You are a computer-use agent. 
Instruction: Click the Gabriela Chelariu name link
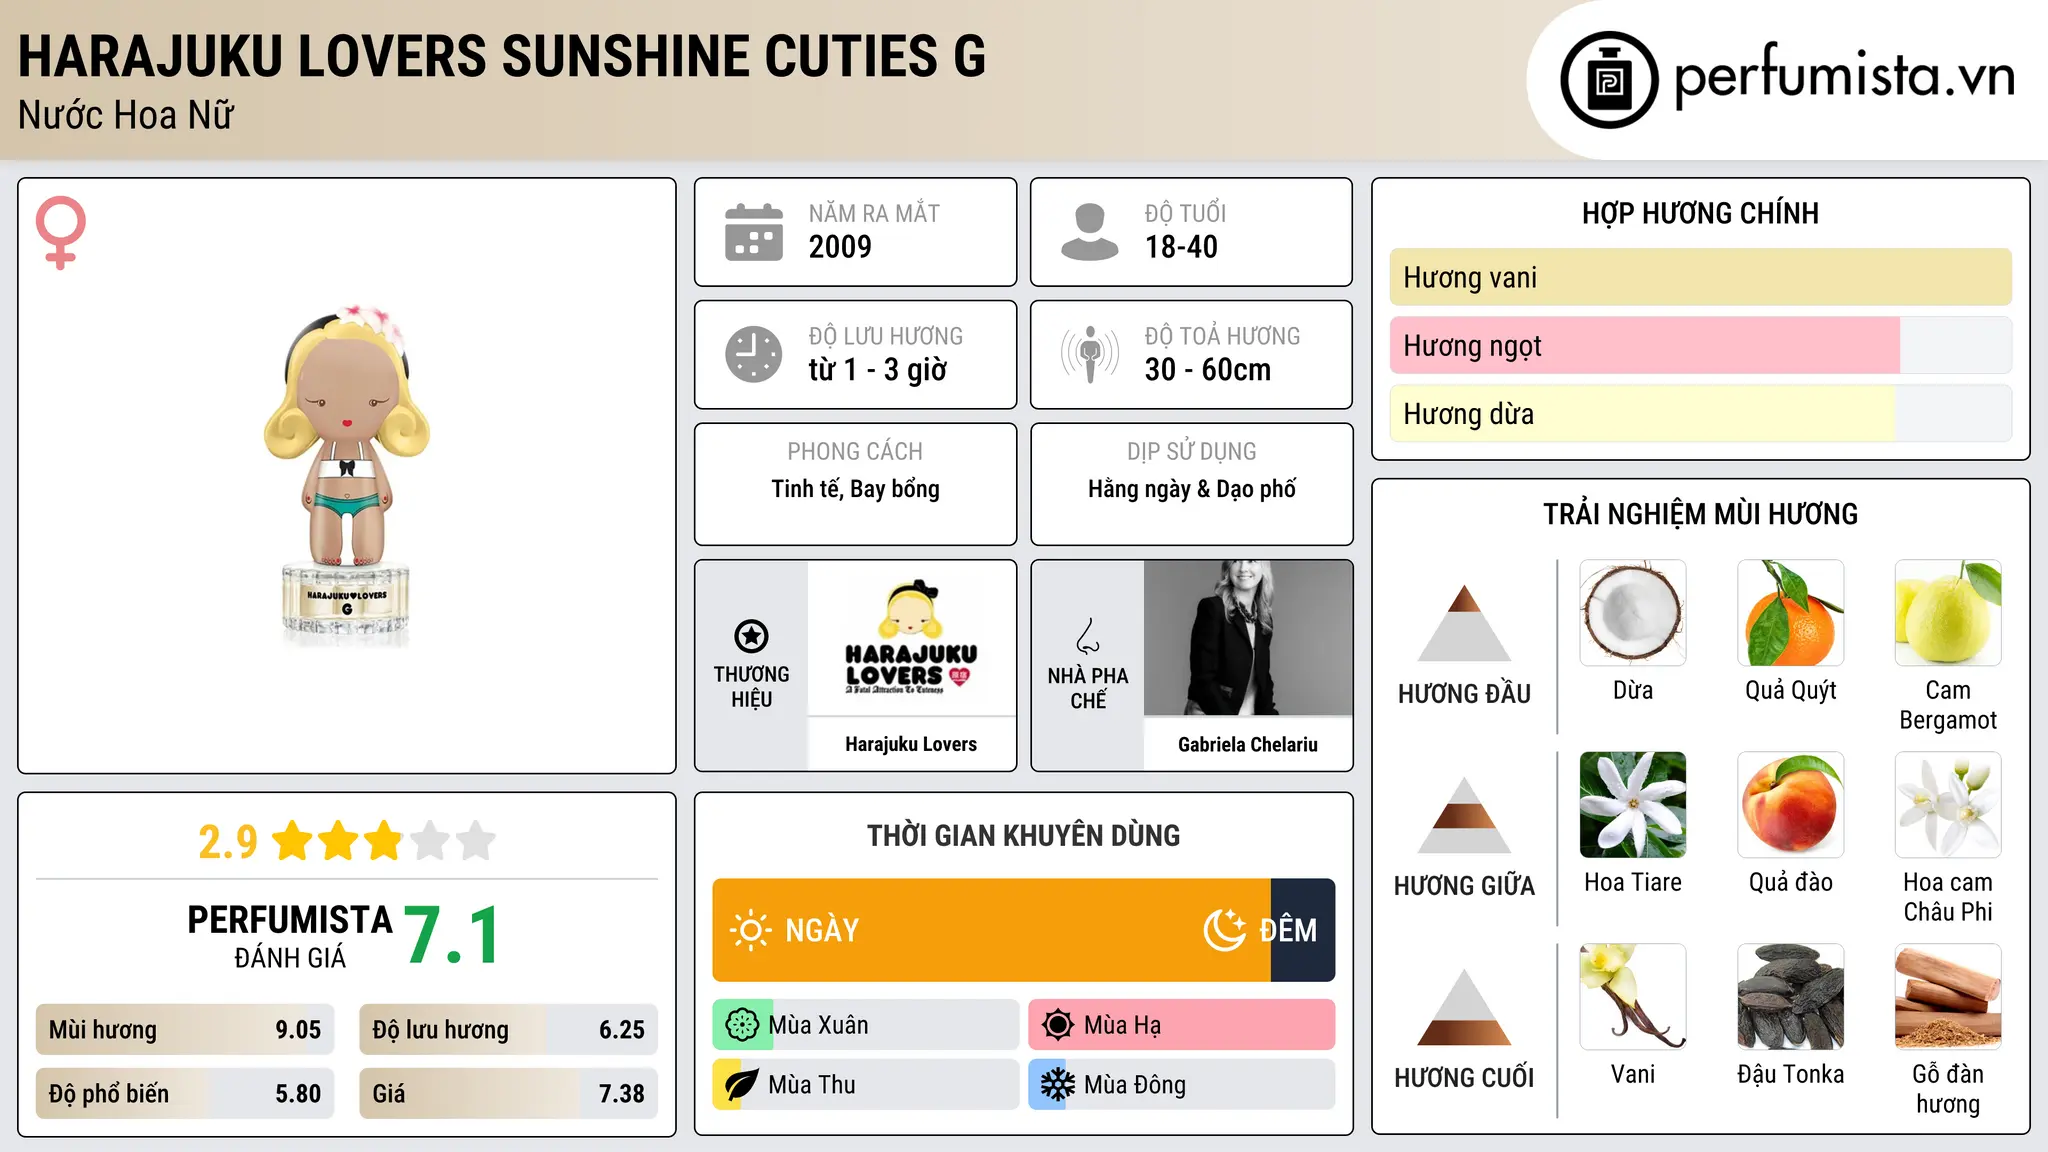(1248, 744)
